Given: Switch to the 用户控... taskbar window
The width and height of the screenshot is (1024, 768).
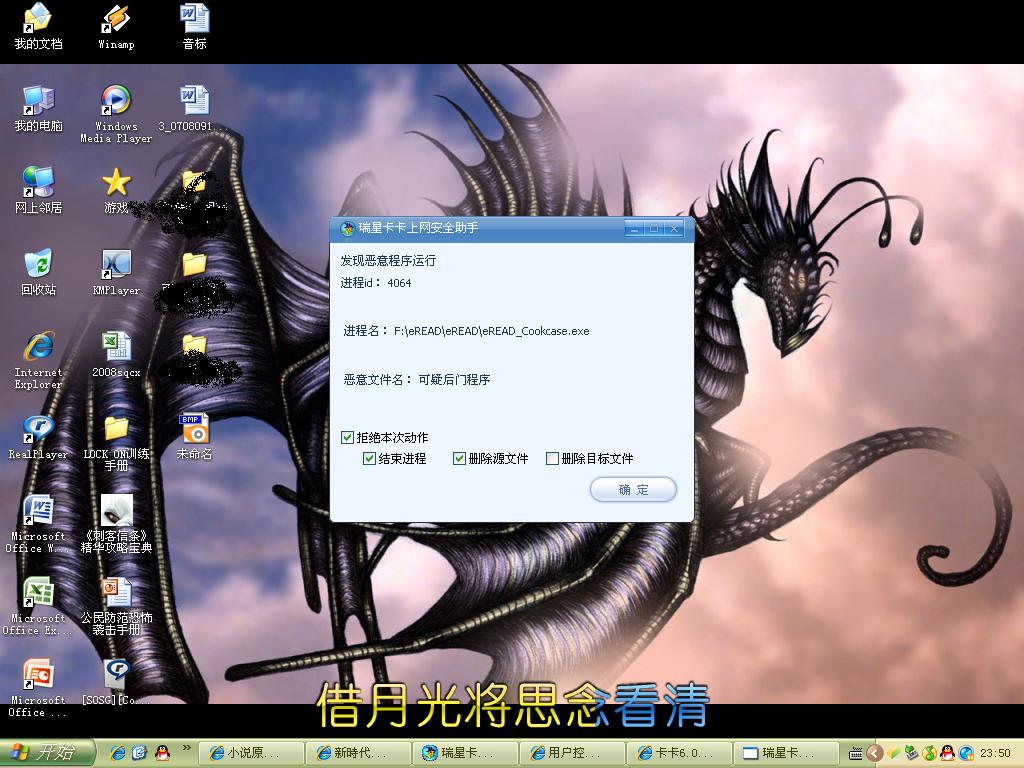Looking at the screenshot, I should 572,753.
